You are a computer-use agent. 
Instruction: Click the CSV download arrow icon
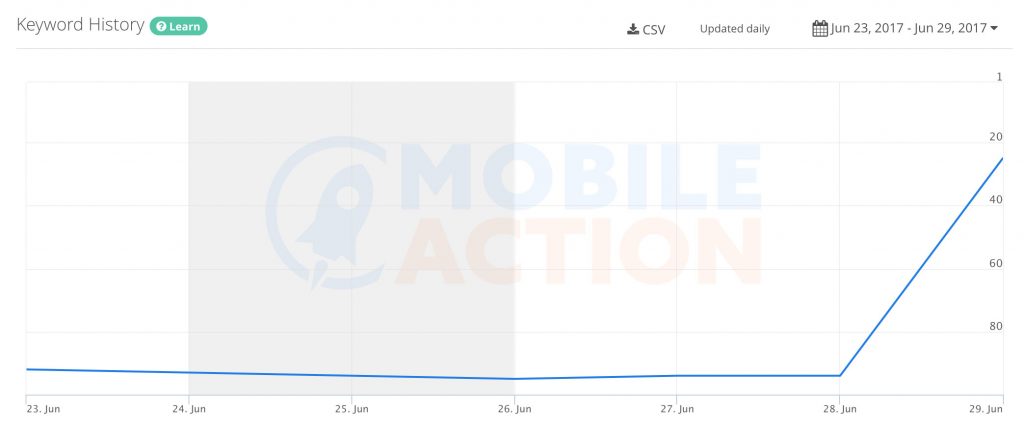click(633, 29)
